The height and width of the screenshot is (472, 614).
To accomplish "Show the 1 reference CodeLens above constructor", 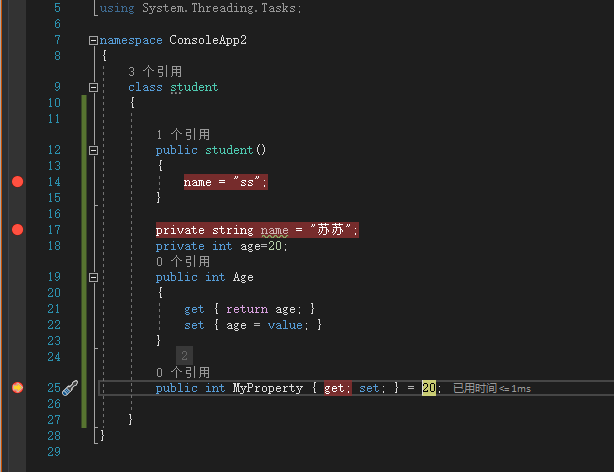I will click(x=183, y=135).
